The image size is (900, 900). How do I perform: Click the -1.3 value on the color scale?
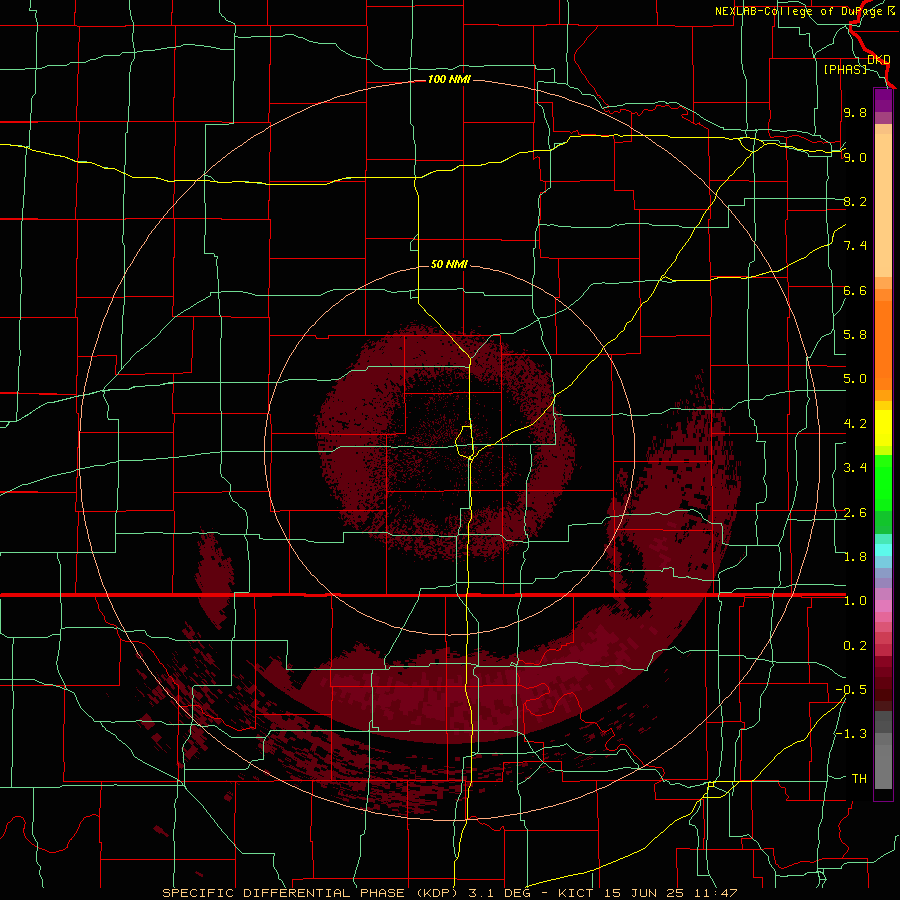pos(851,734)
